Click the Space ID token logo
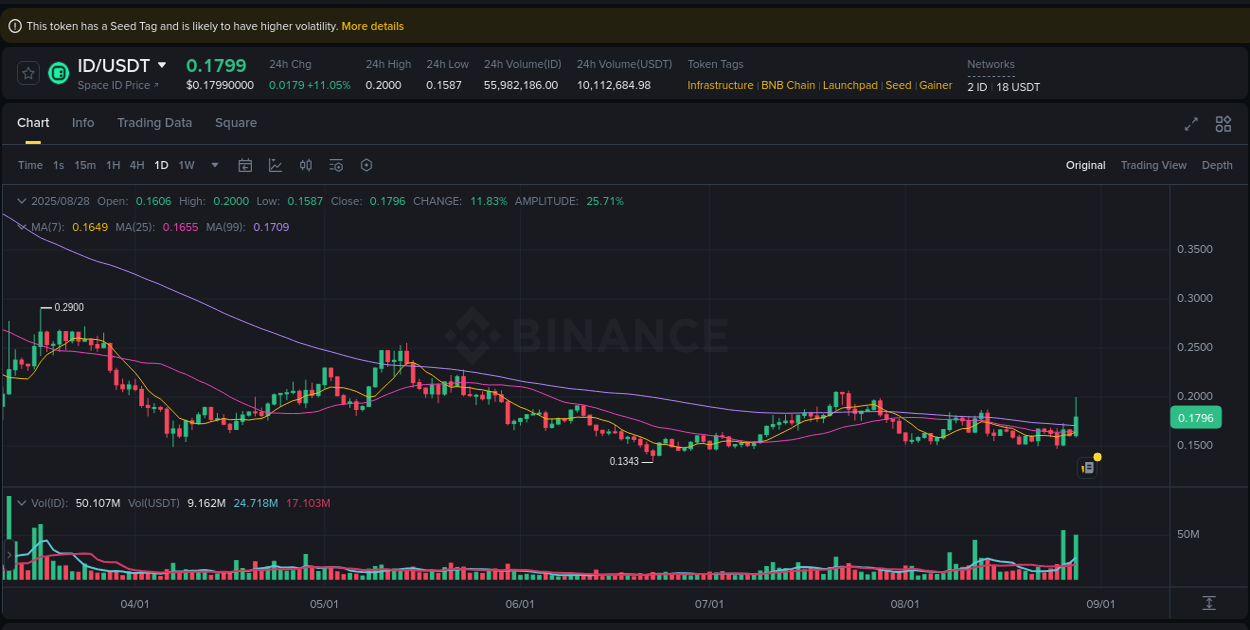The width and height of the screenshot is (1250, 630). [x=58, y=72]
